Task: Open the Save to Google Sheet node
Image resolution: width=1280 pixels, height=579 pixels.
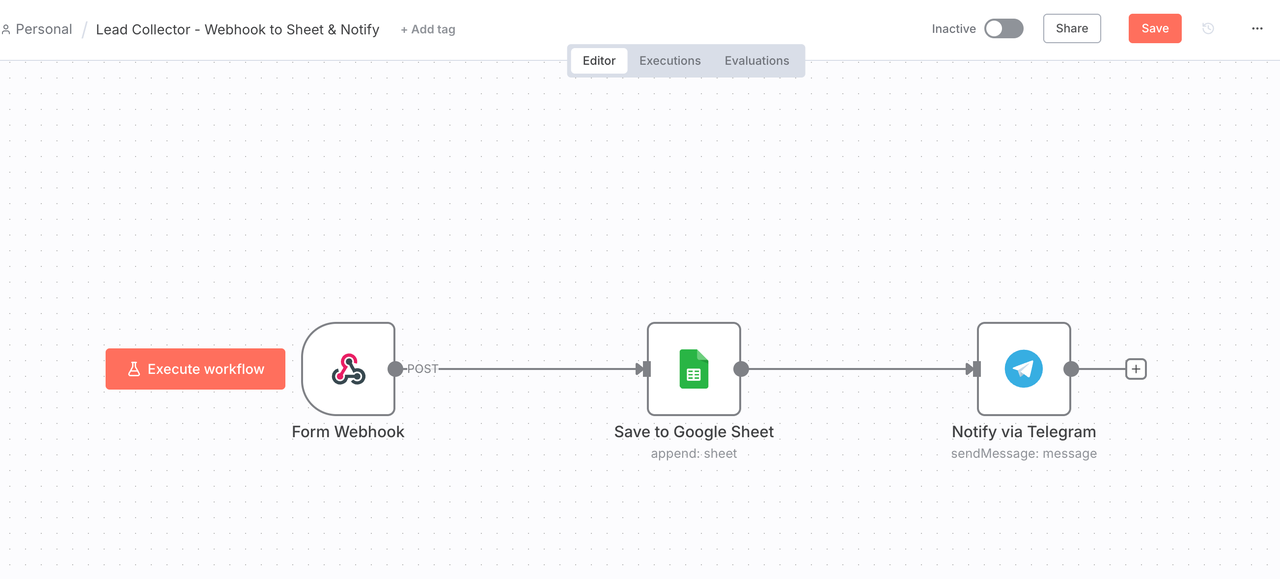Action: tap(693, 368)
